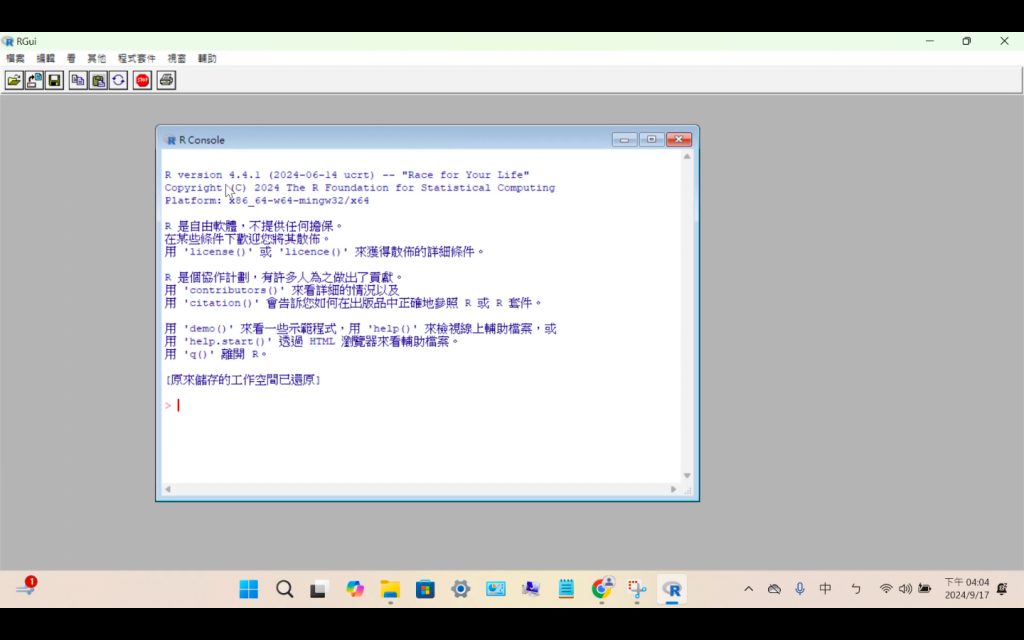Viewport: 1024px width, 640px height.
Task: Open the 輔助 menu
Action: pos(207,59)
